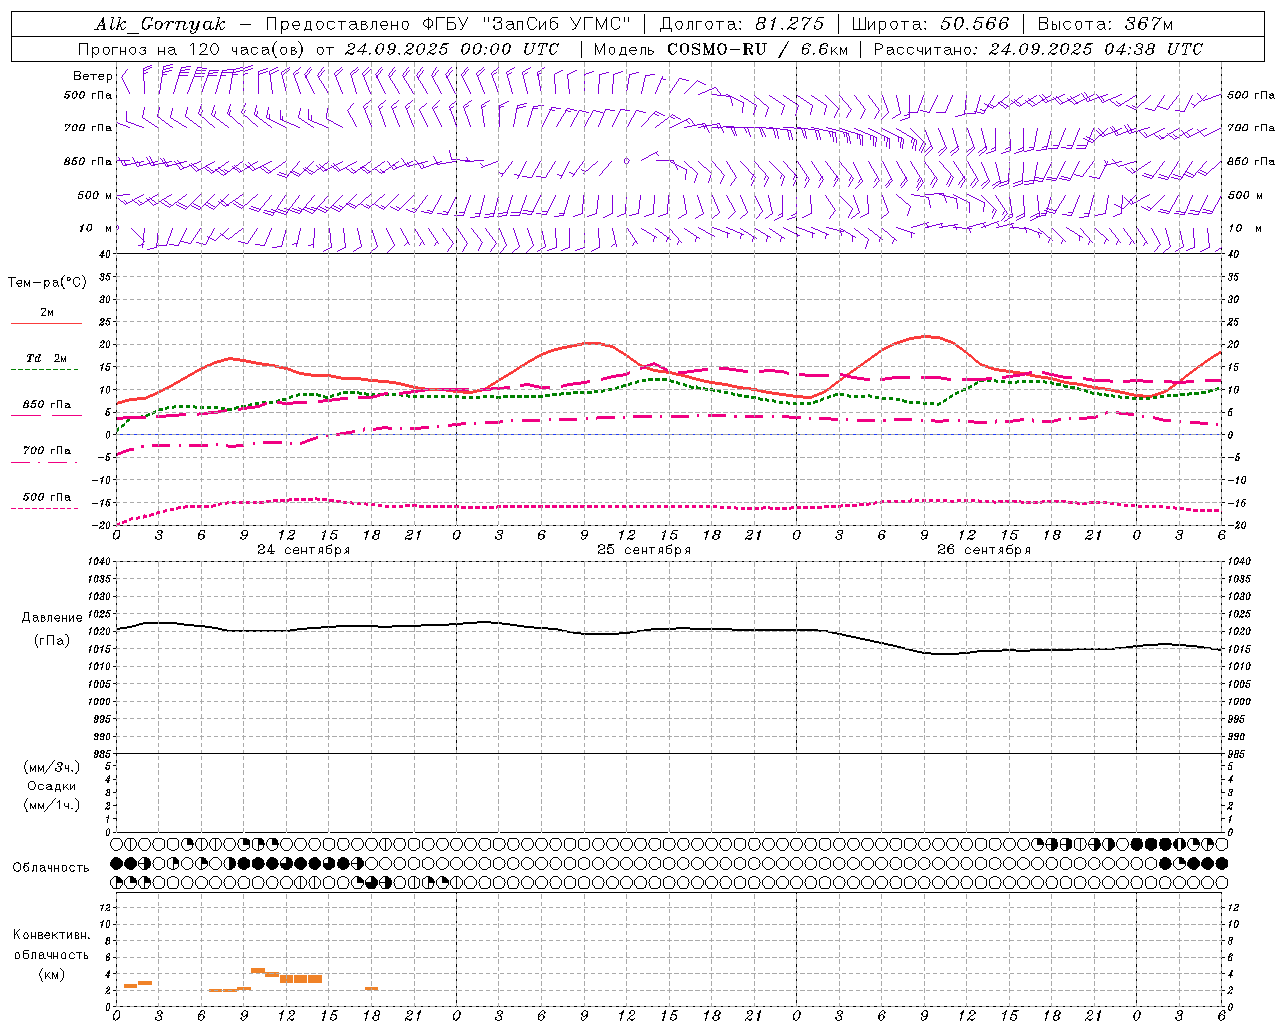
Task: Click the '850 гПа' temperature legend label
Action: click(47, 405)
